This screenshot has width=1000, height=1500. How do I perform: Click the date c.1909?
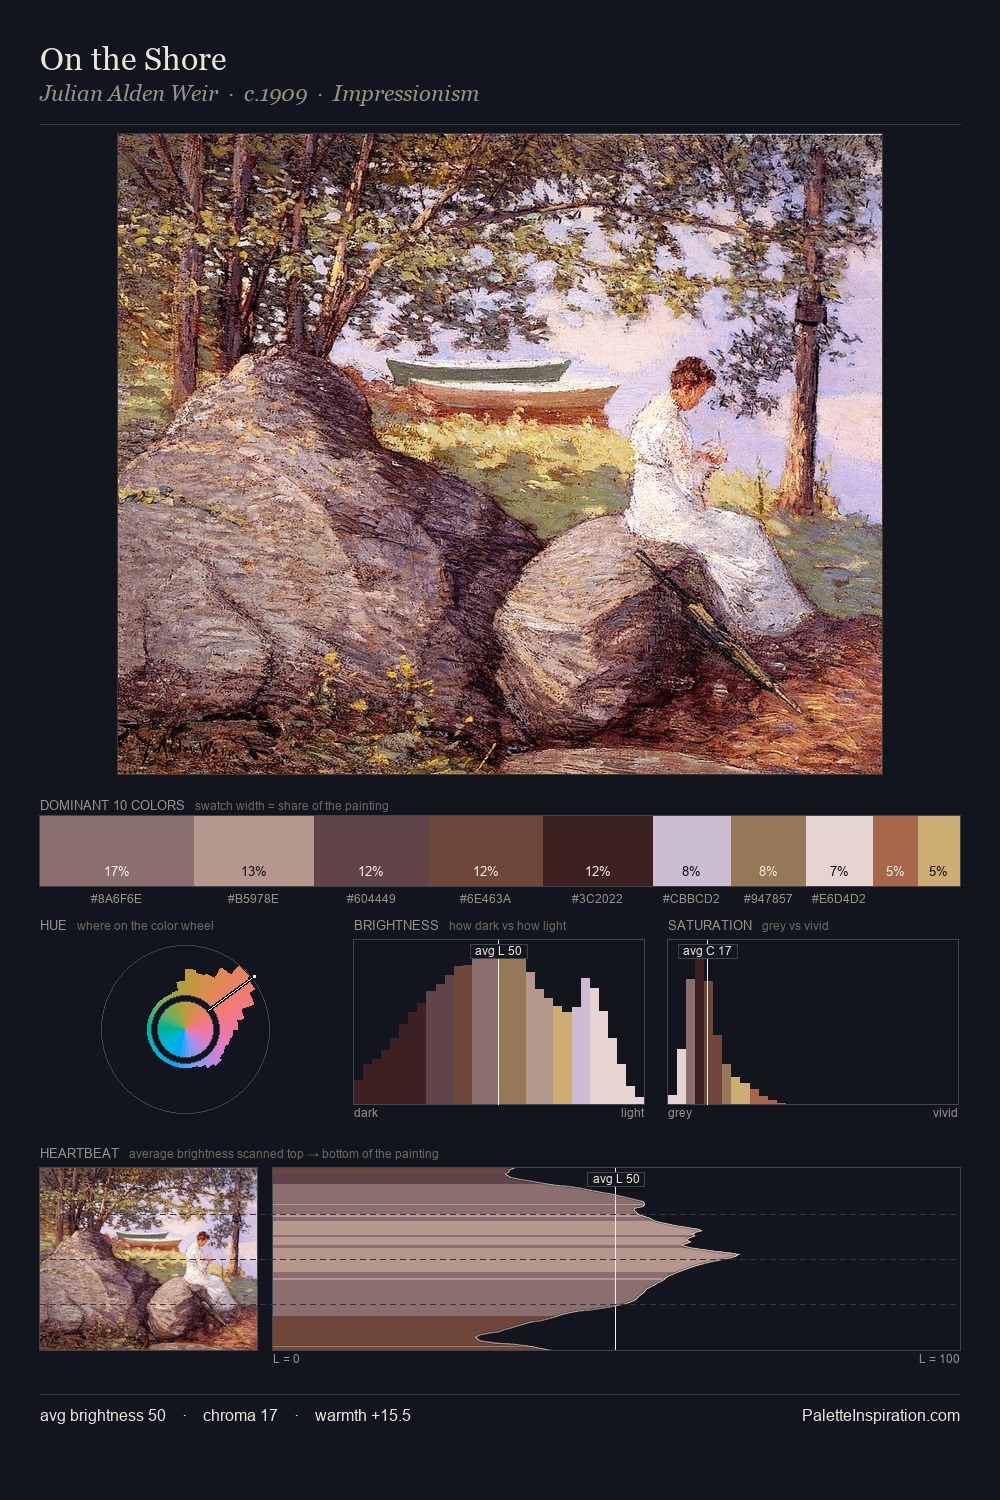pos(276,94)
